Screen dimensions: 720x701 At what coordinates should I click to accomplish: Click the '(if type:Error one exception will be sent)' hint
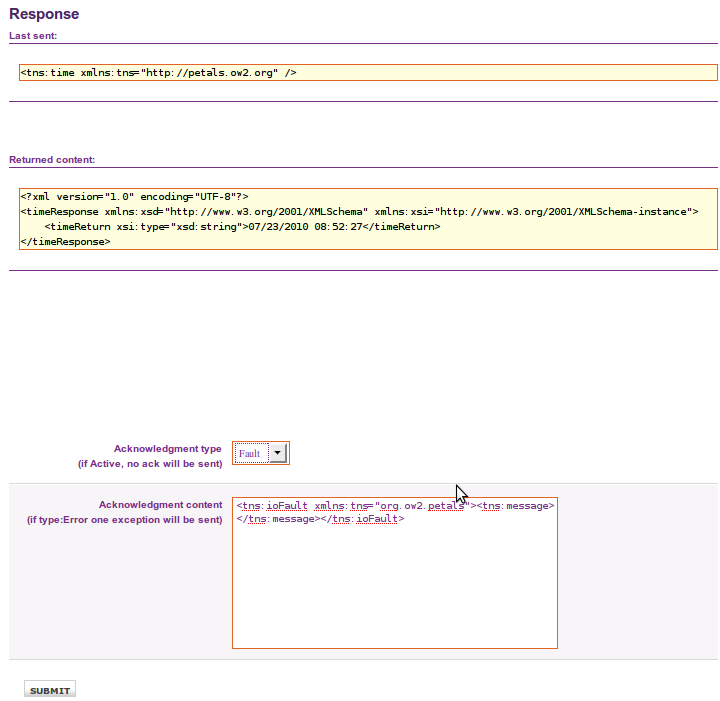click(x=124, y=520)
